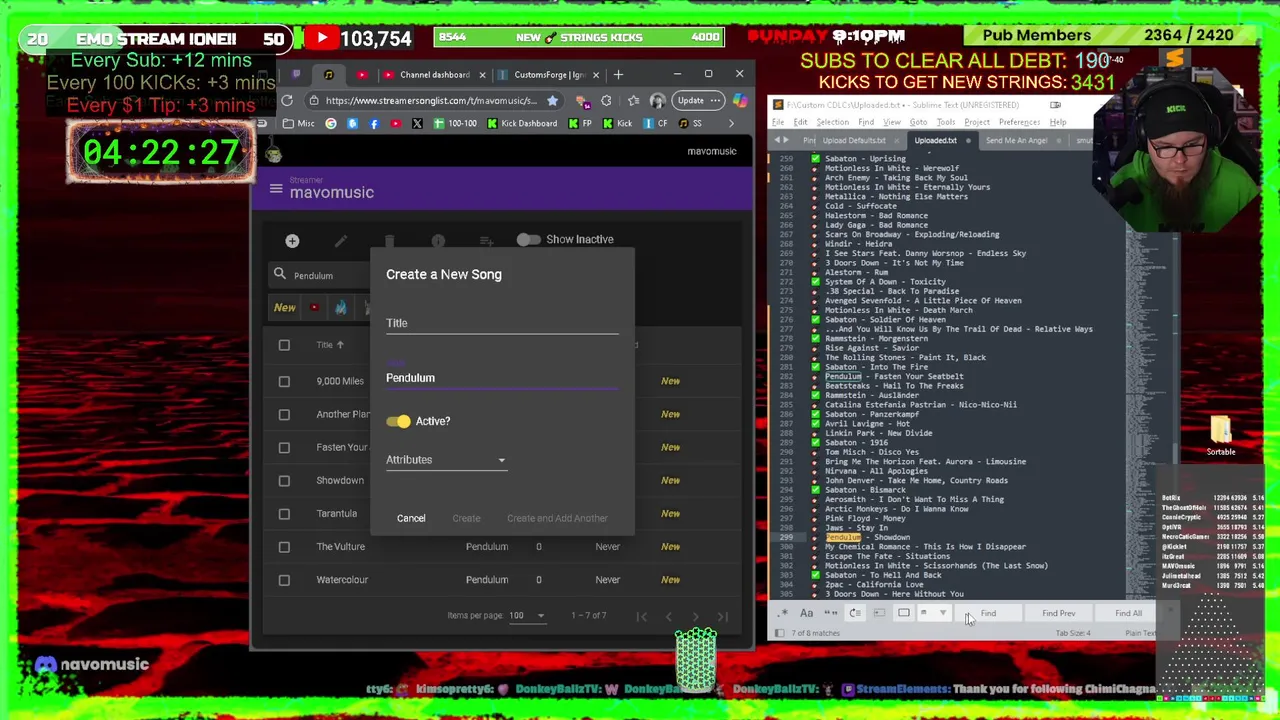Open the browser extensions puzzle icon
The image size is (1280, 720).
(606, 100)
